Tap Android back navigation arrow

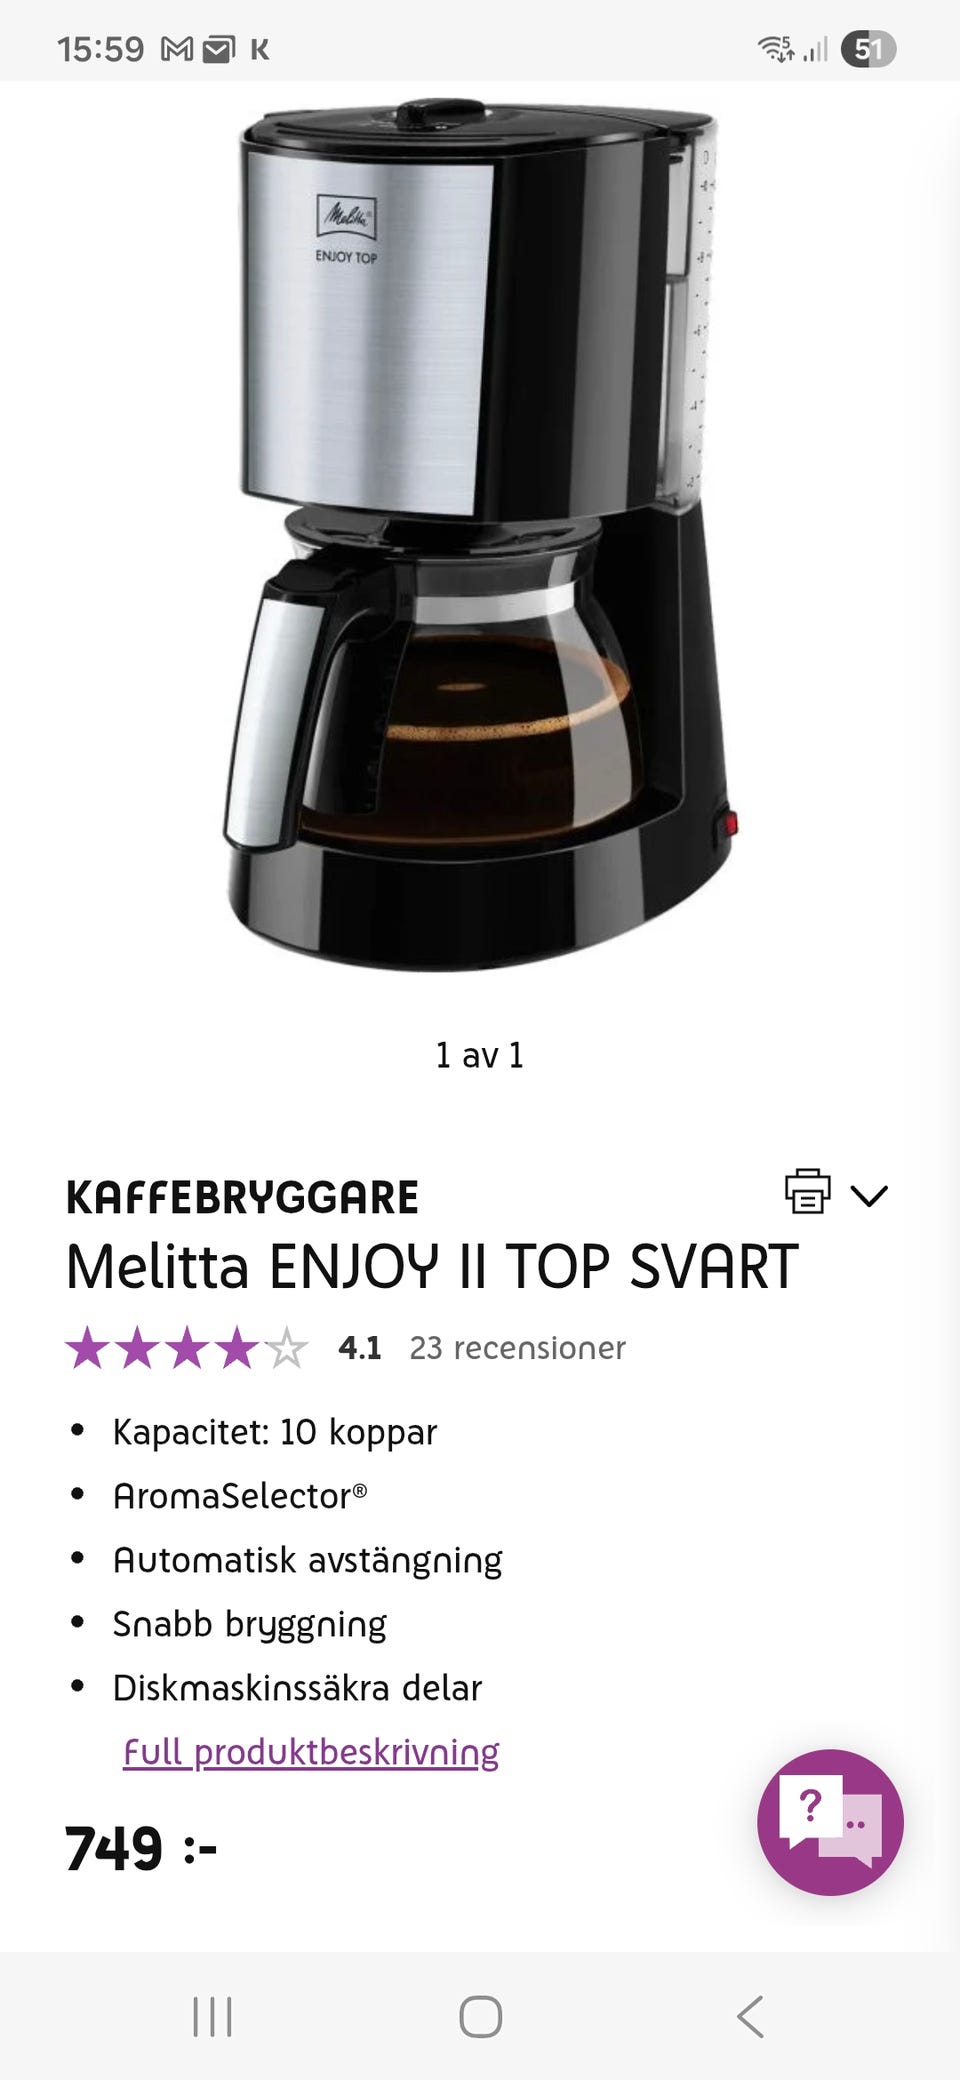click(750, 2016)
